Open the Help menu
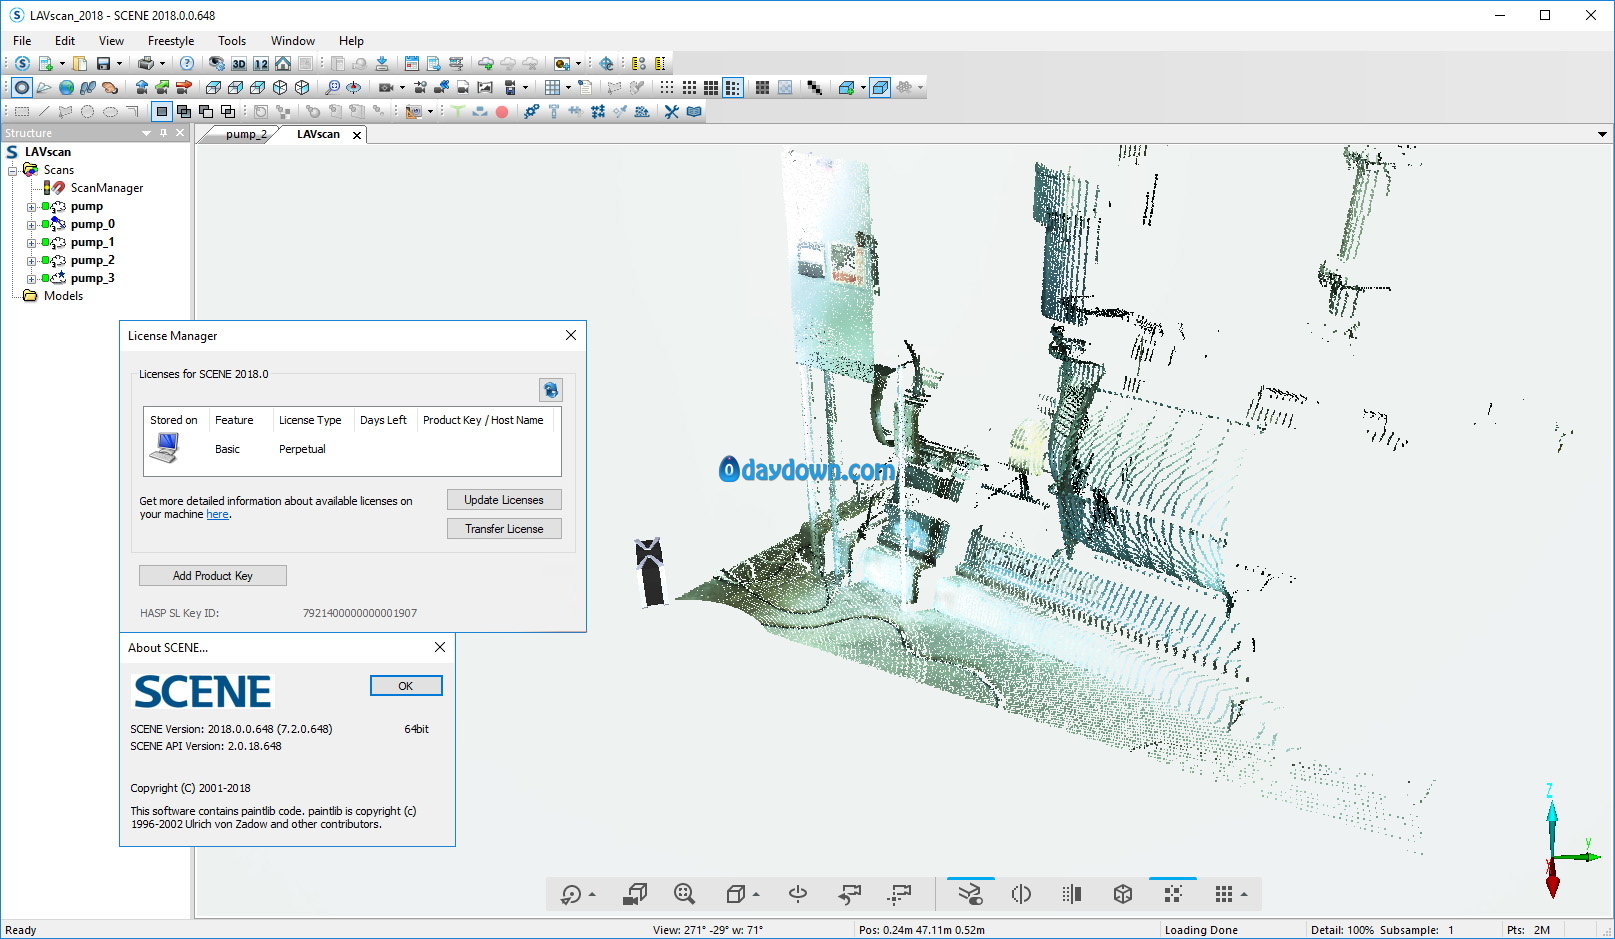Screen dimensions: 1615x939 click(351, 41)
